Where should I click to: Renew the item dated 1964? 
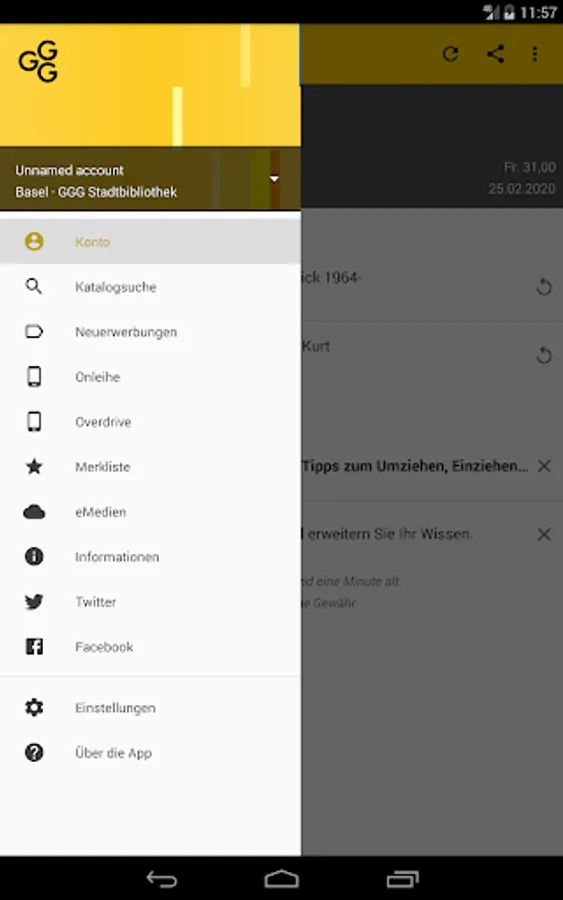(543, 286)
